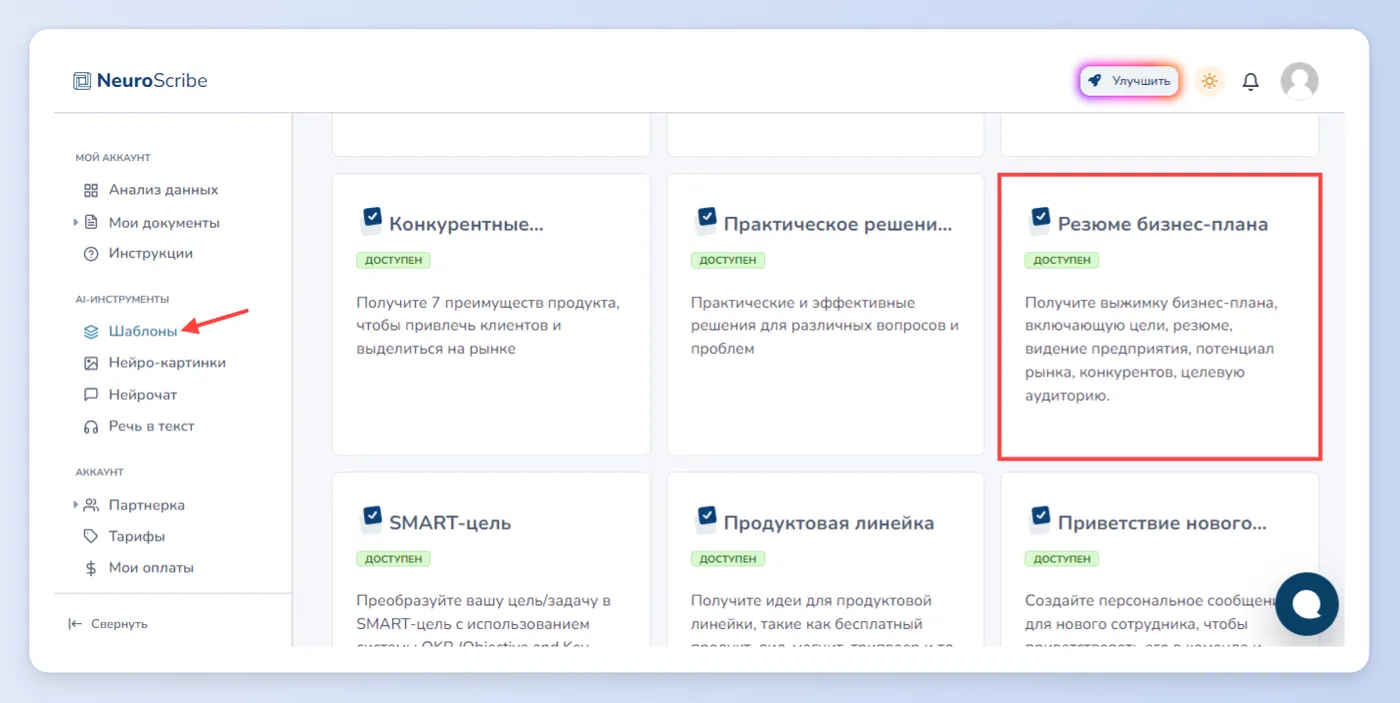Click the Улучшить upgrade button

pyautogui.click(x=1129, y=81)
